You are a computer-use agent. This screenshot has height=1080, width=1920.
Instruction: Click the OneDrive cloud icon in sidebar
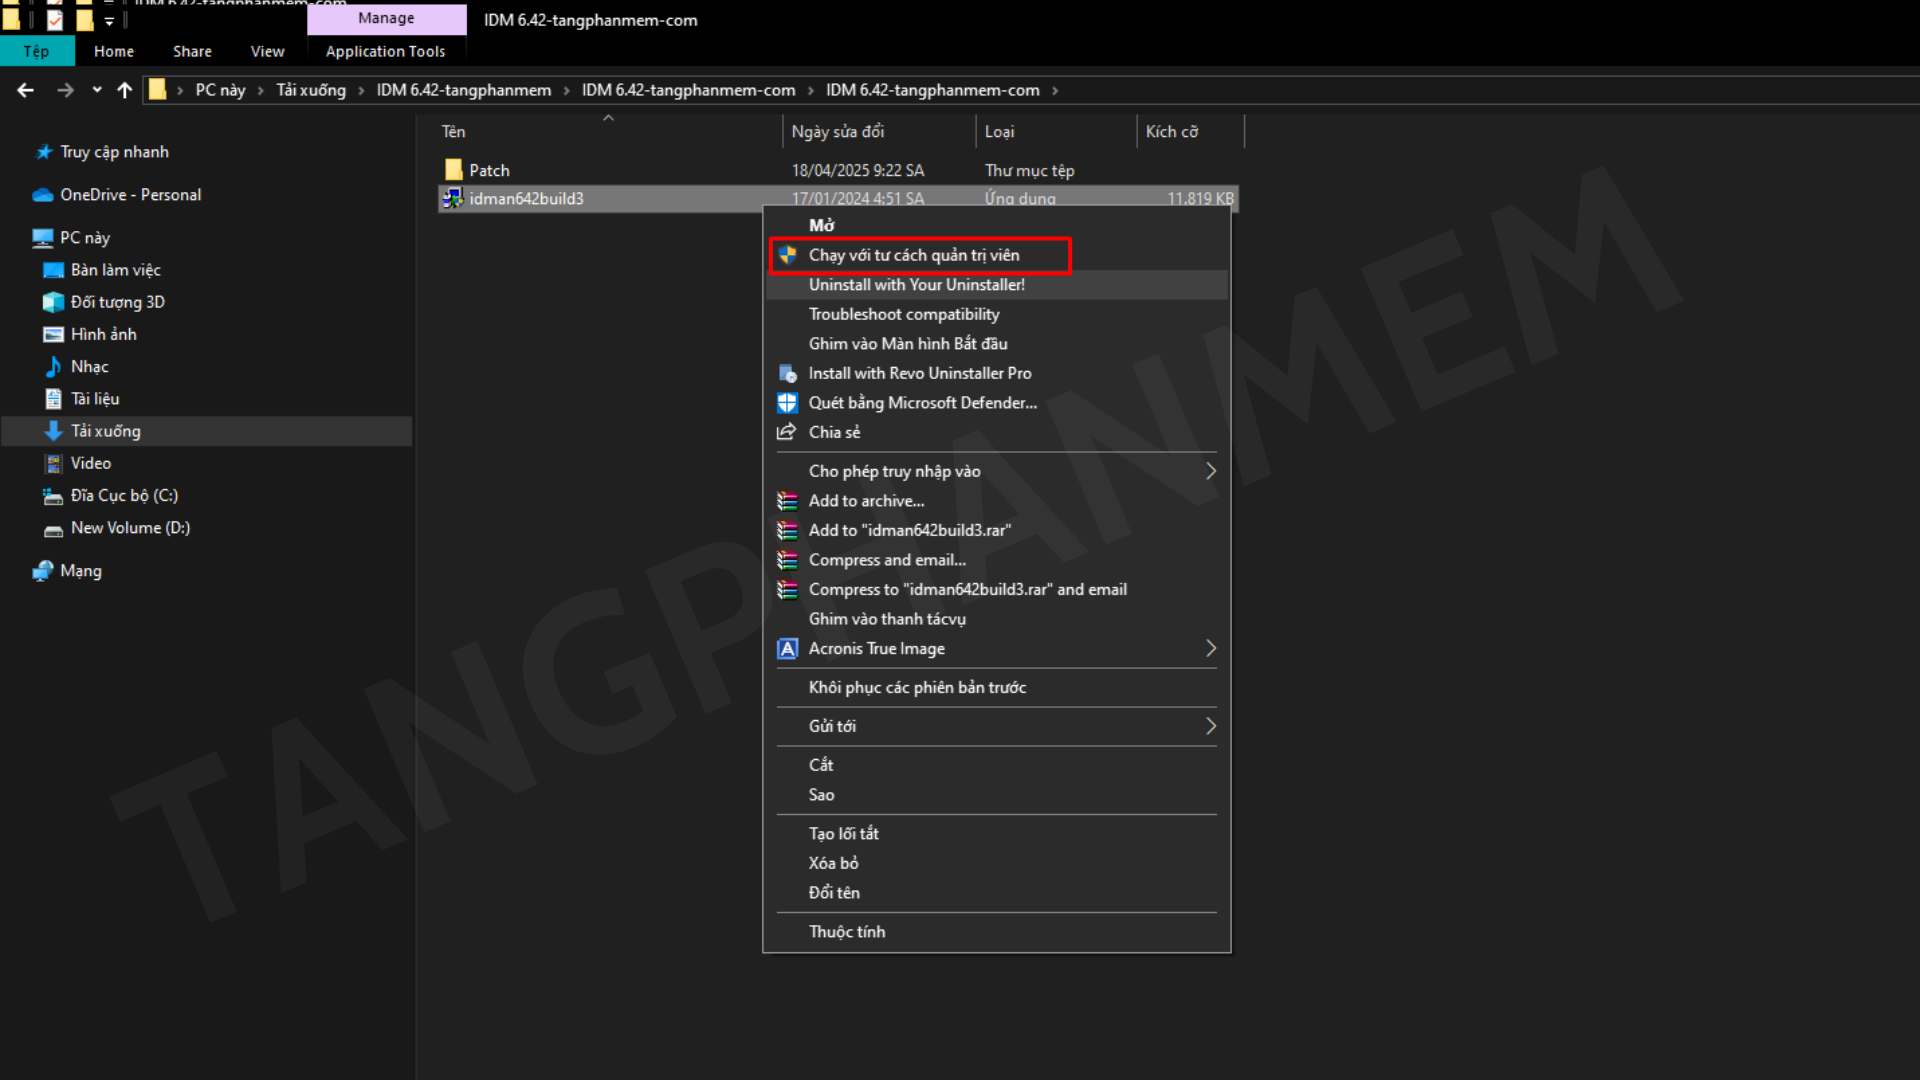[42, 195]
